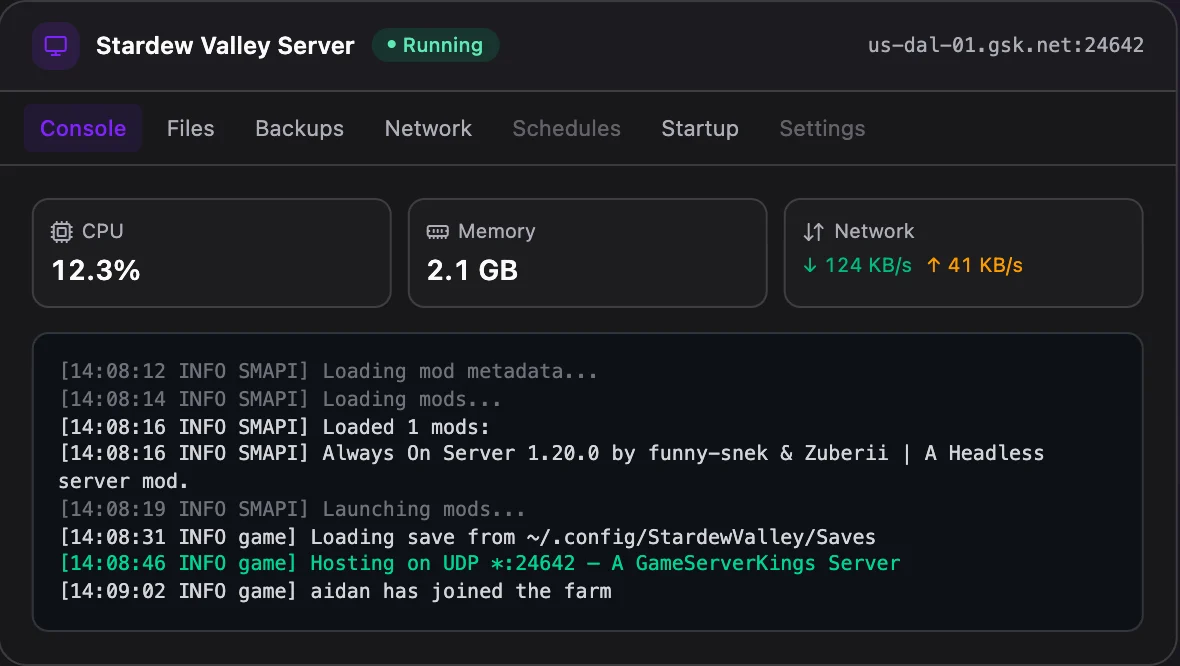This screenshot has height=666, width=1180.
Task: Click log line 'Loaded 1 mods:'
Action: pos(275,427)
